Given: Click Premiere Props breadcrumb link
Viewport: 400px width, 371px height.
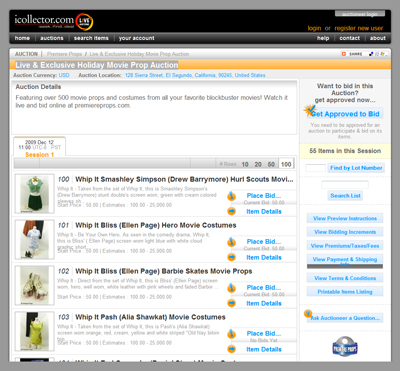Looking at the screenshot, I should click(64, 54).
